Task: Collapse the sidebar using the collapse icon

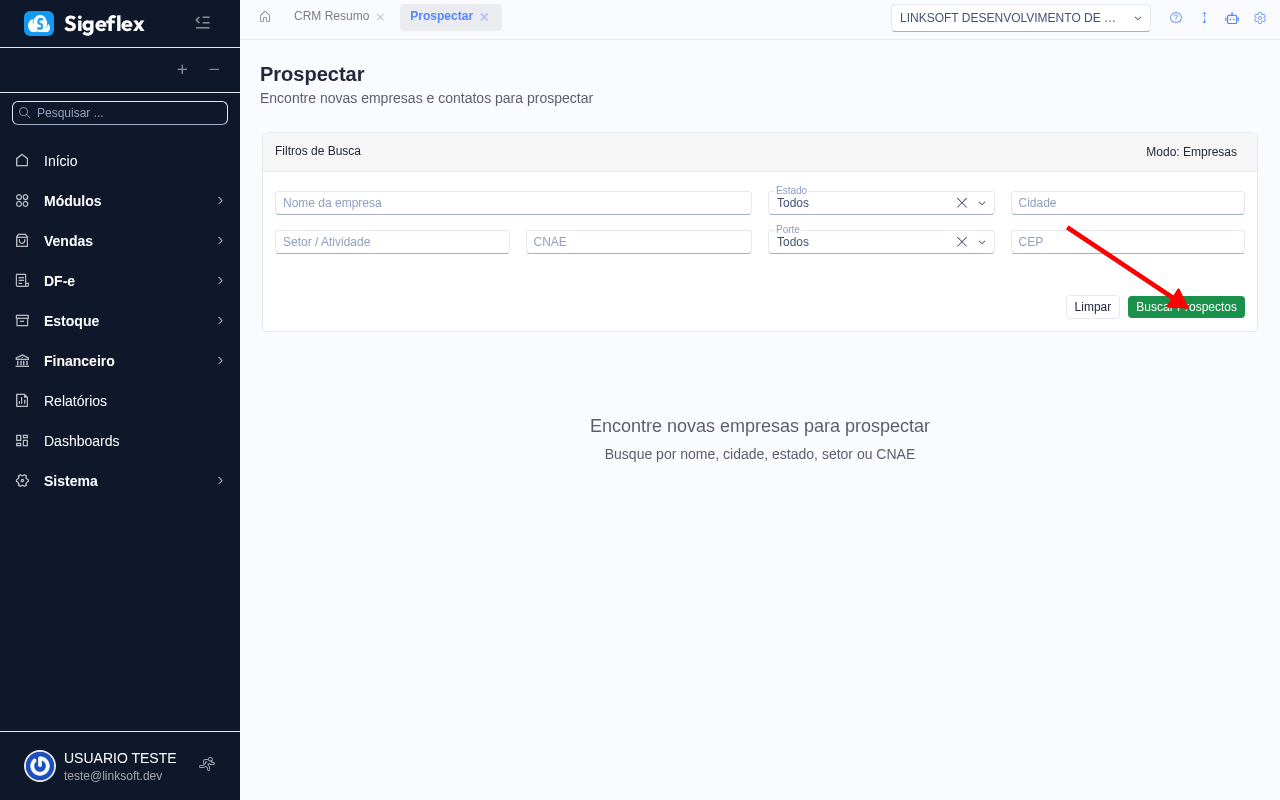Action: coord(202,22)
